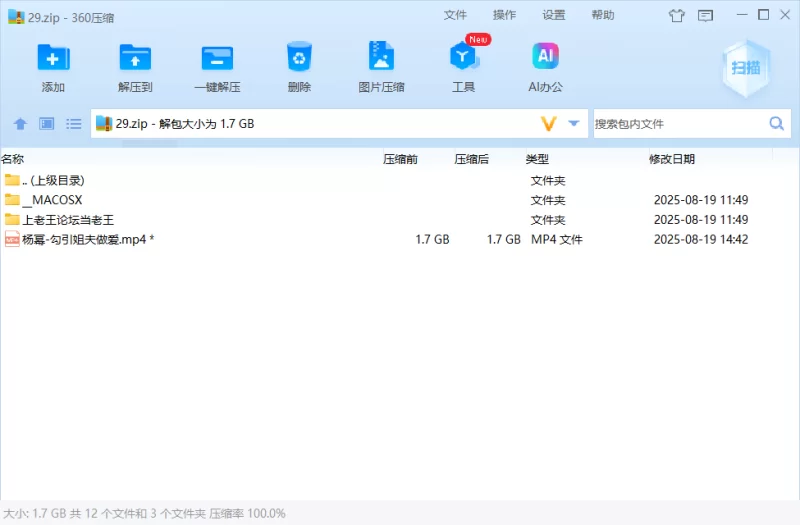Click the New badge on 工具

[x=478, y=39]
